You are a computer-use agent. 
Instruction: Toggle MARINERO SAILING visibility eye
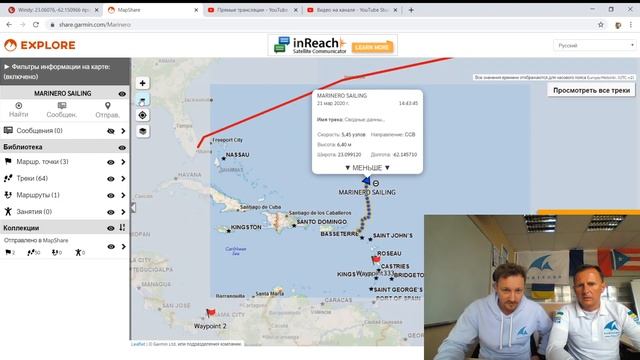pos(122,94)
